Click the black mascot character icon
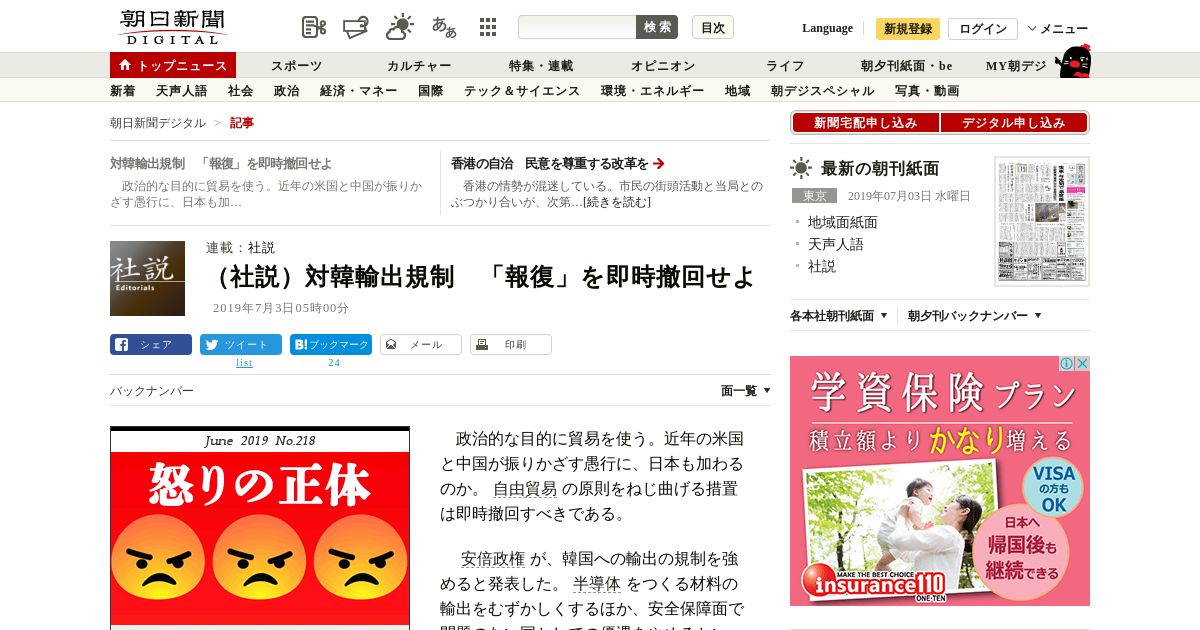The image size is (1200, 630). click(x=1073, y=61)
